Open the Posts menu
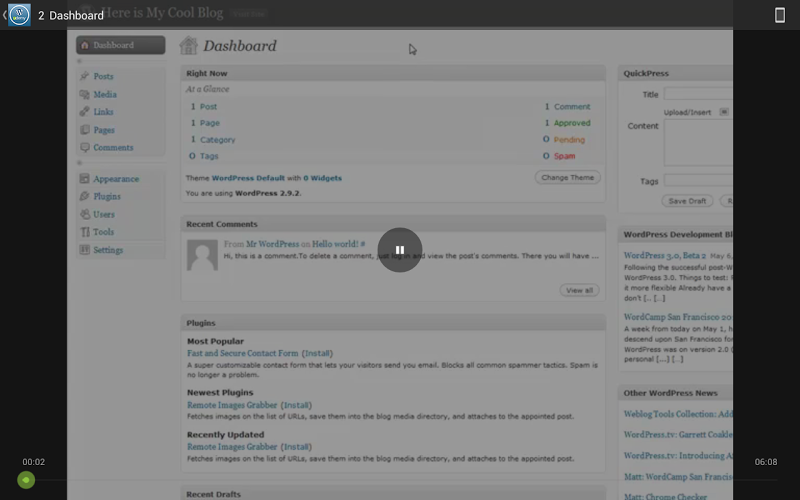The width and height of the screenshot is (800, 500). [103, 76]
